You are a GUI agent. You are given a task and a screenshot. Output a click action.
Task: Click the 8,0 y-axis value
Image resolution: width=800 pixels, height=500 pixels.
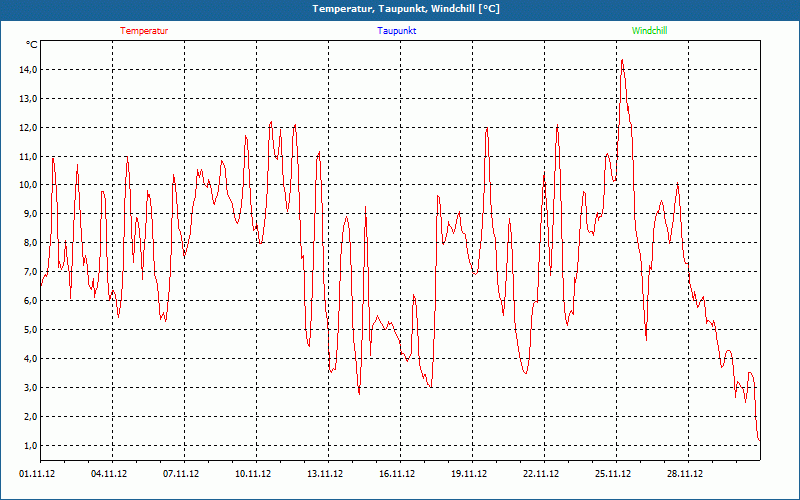pos(30,243)
